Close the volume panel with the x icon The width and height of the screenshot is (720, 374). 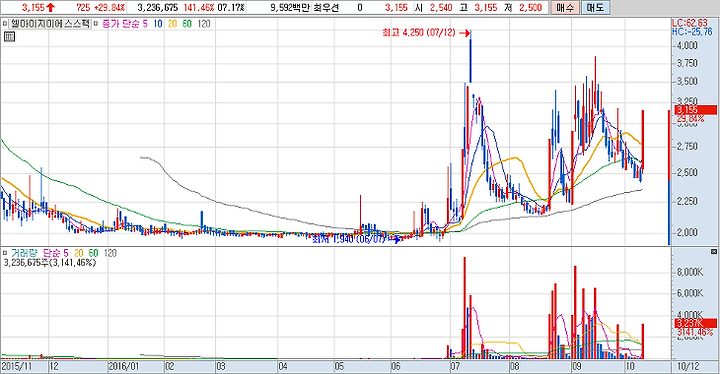coord(713,252)
